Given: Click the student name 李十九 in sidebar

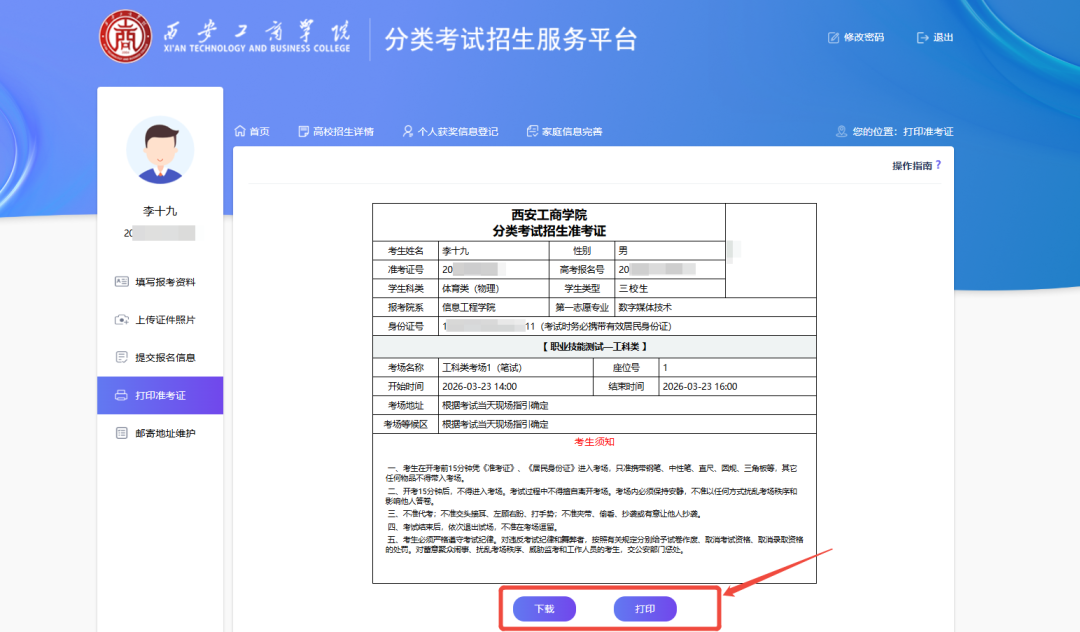Looking at the screenshot, I should point(159,211).
